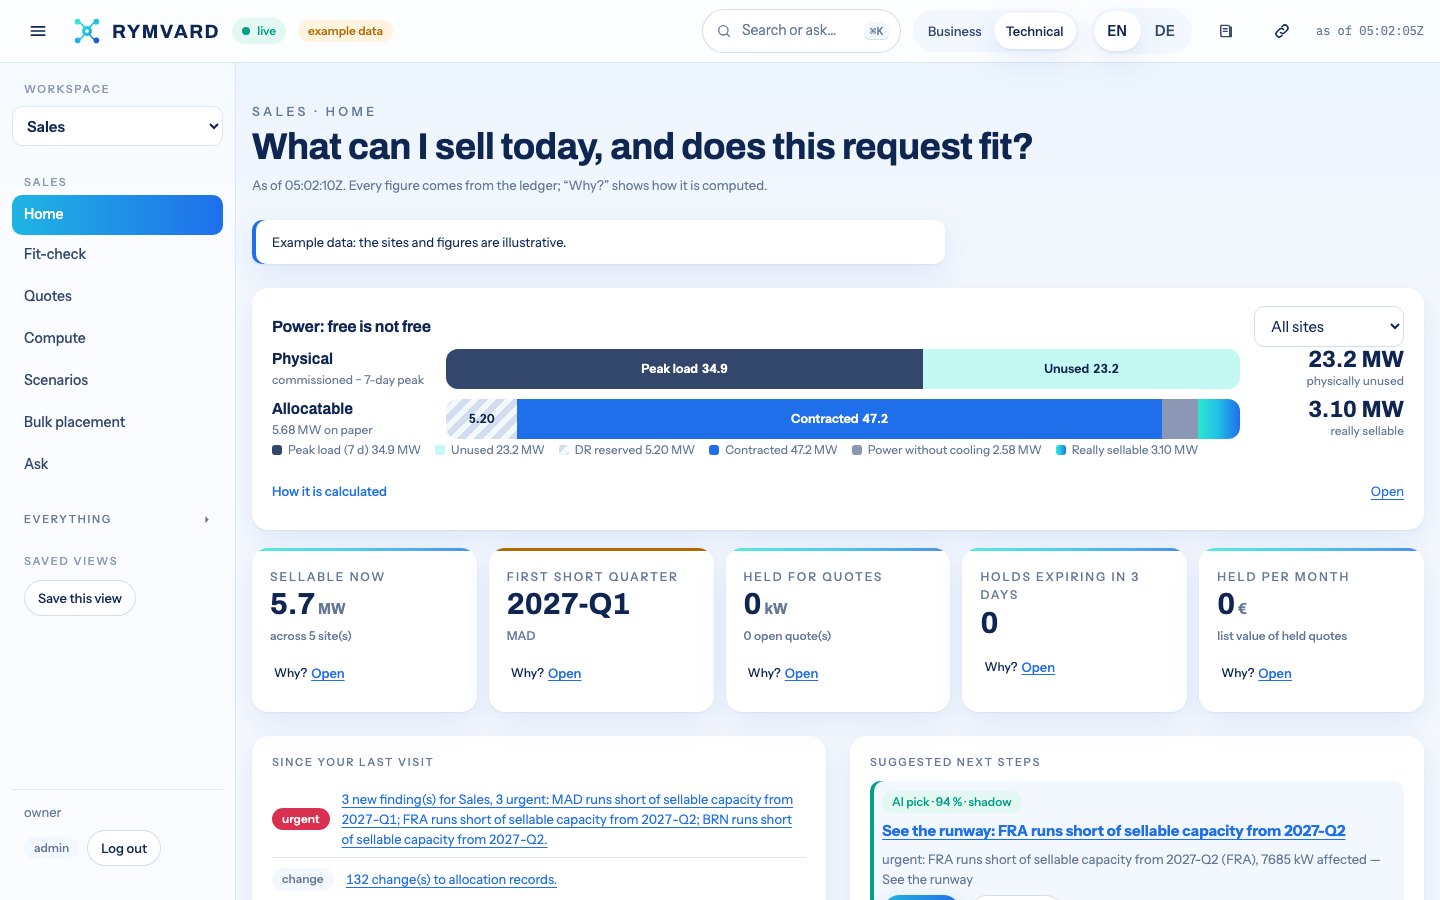Open Fit-check page
Image resolution: width=1440 pixels, height=900 pixels.
tap(117, 254)
